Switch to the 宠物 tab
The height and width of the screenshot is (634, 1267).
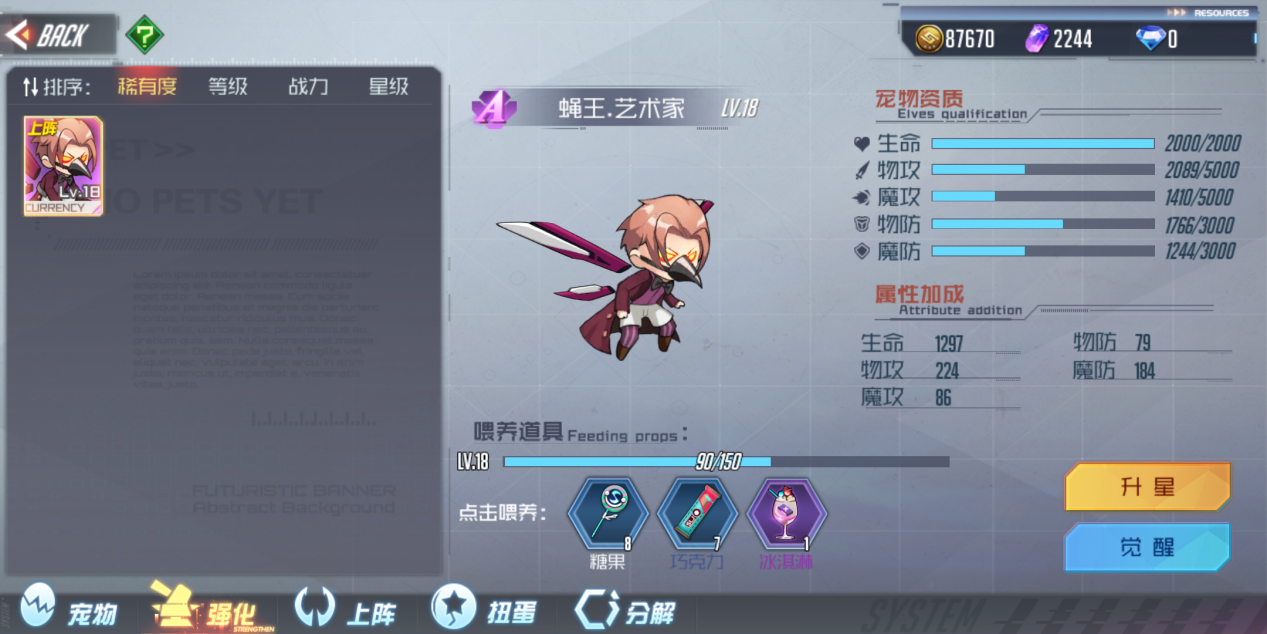(70, 607)
